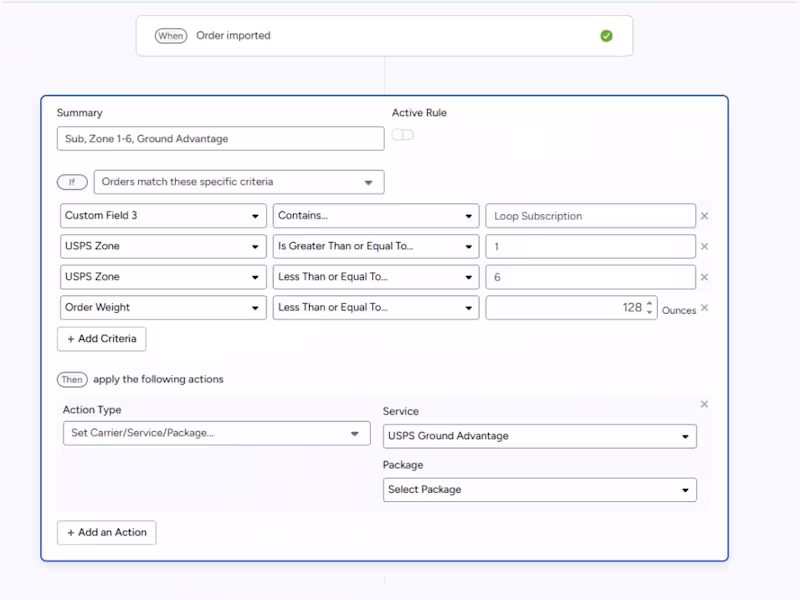
Task: Click the green checkmark on Order imported
Action: (606, 36)
